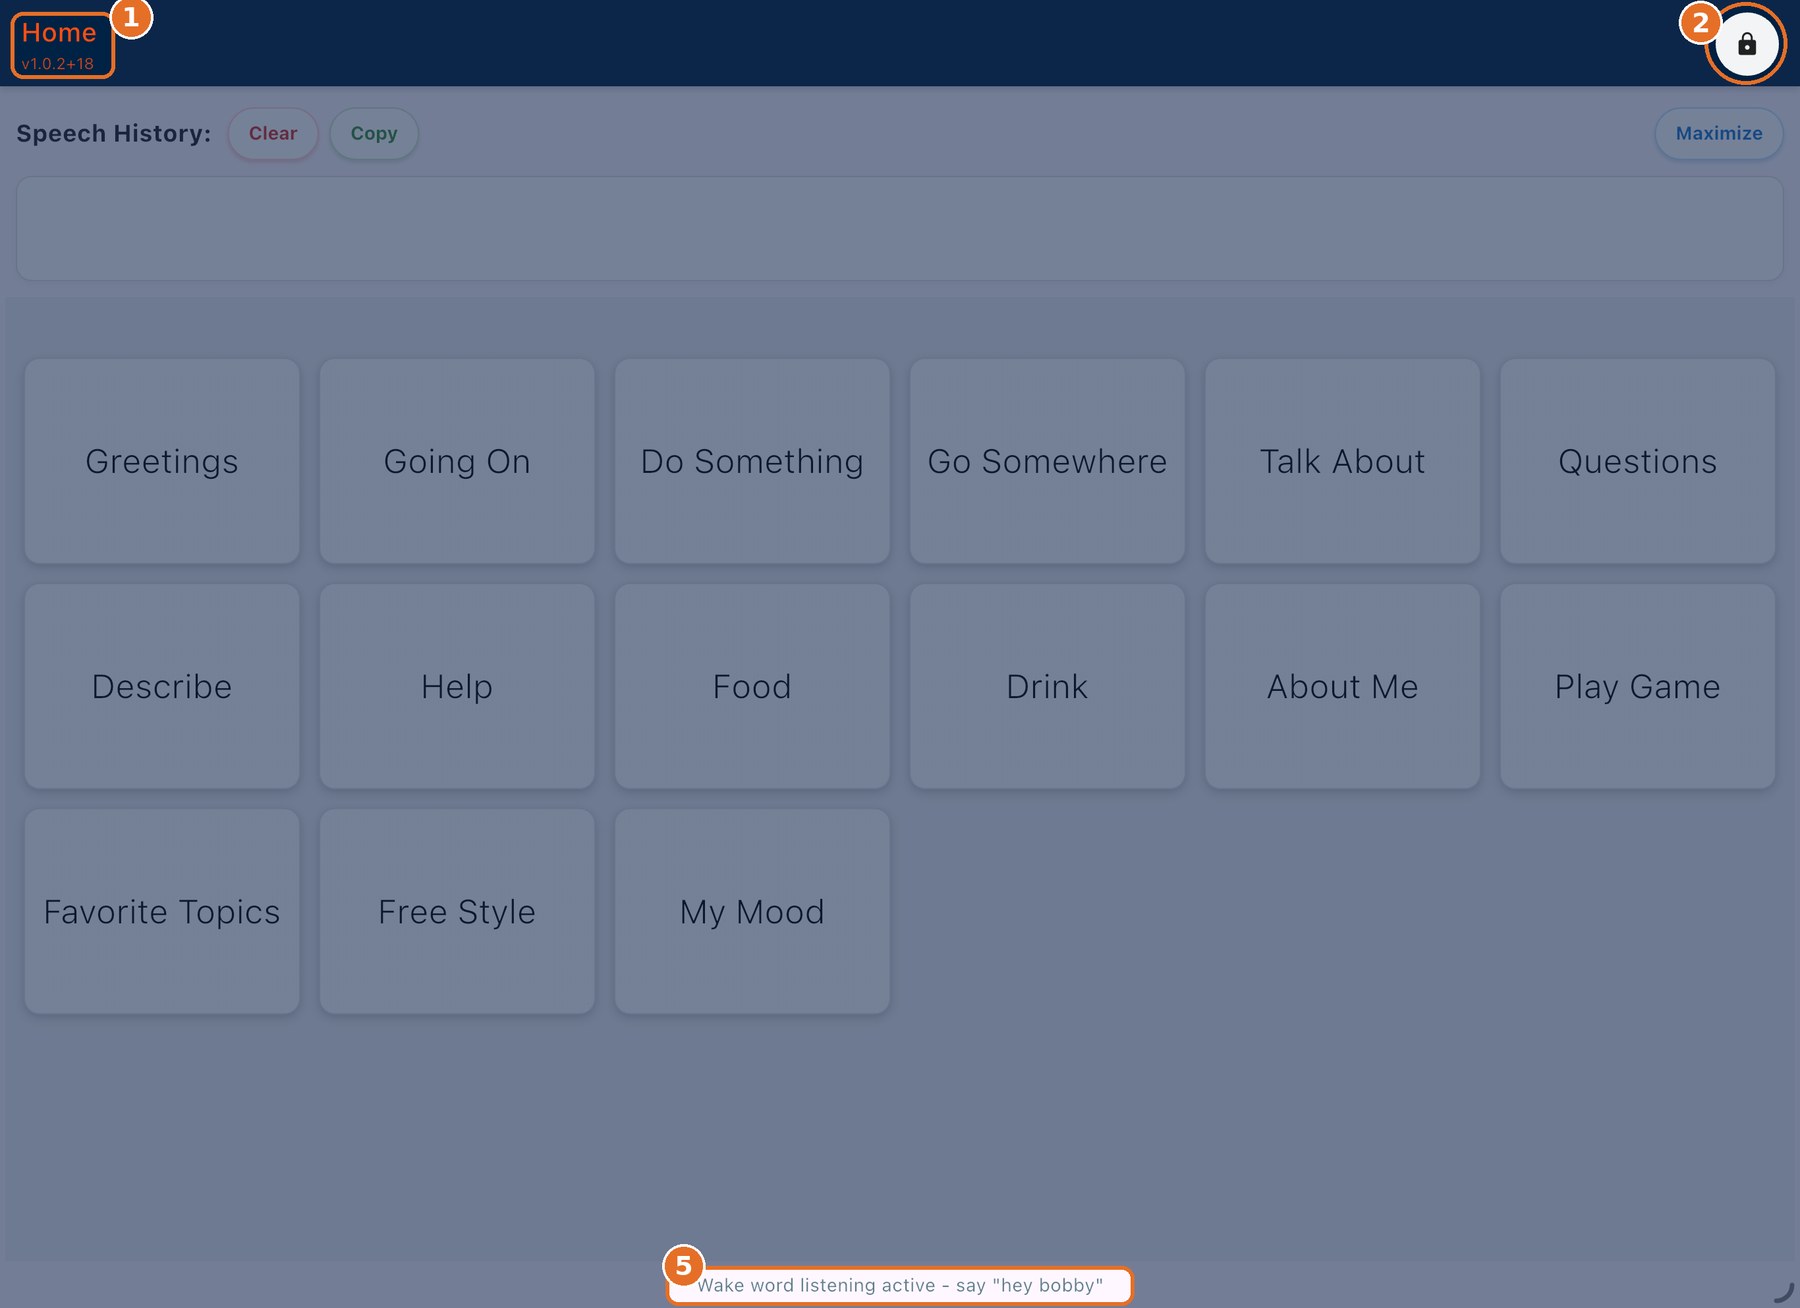Select the Do Something tile
The image size is (1800, 1308).
[752, 461]
